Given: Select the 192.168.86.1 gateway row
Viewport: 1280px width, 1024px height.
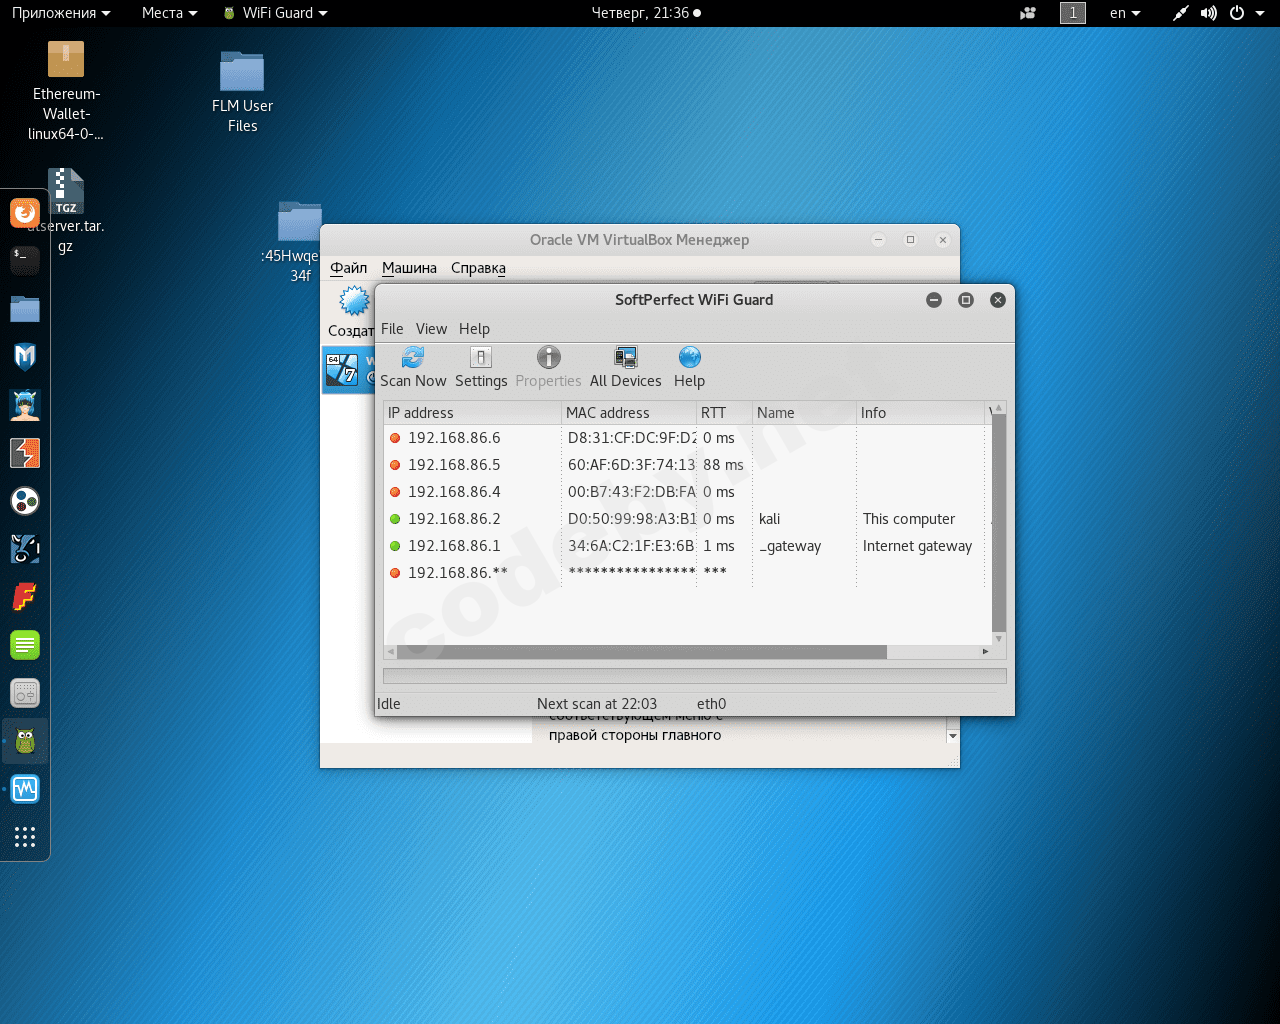Looking at the screenshot, I should point(454,546).
